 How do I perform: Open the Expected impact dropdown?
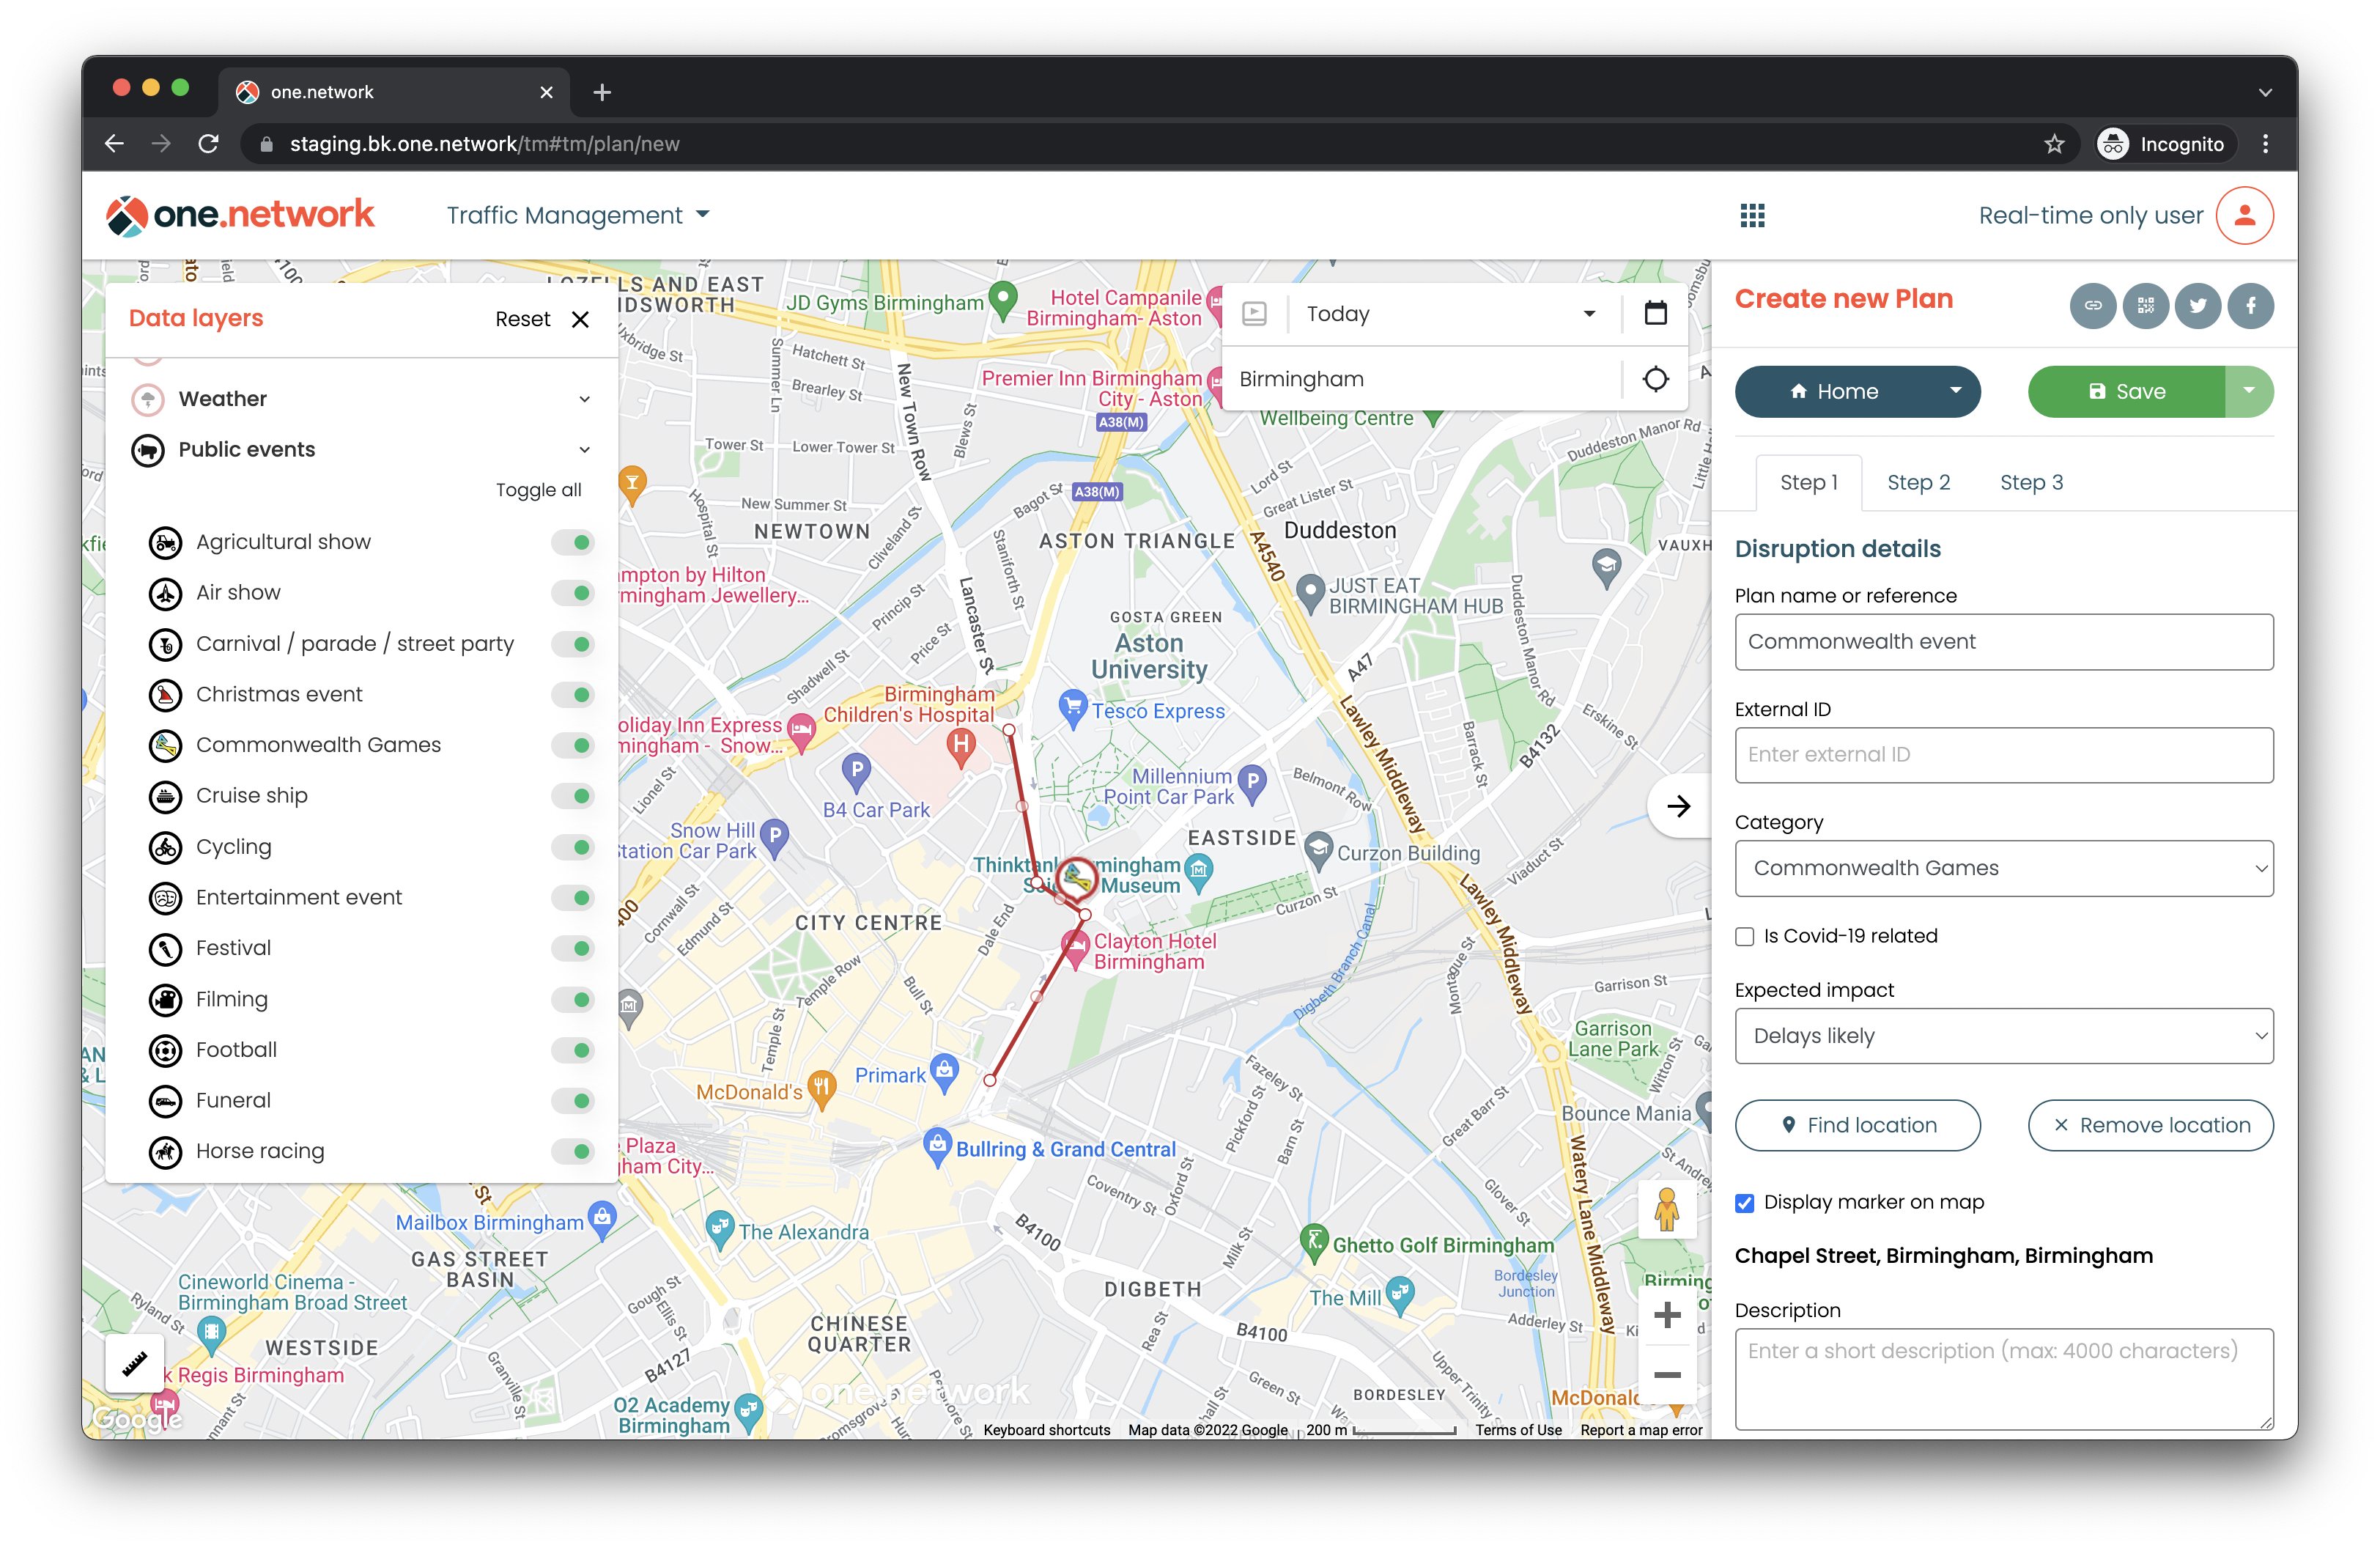coord(2003,1036)
